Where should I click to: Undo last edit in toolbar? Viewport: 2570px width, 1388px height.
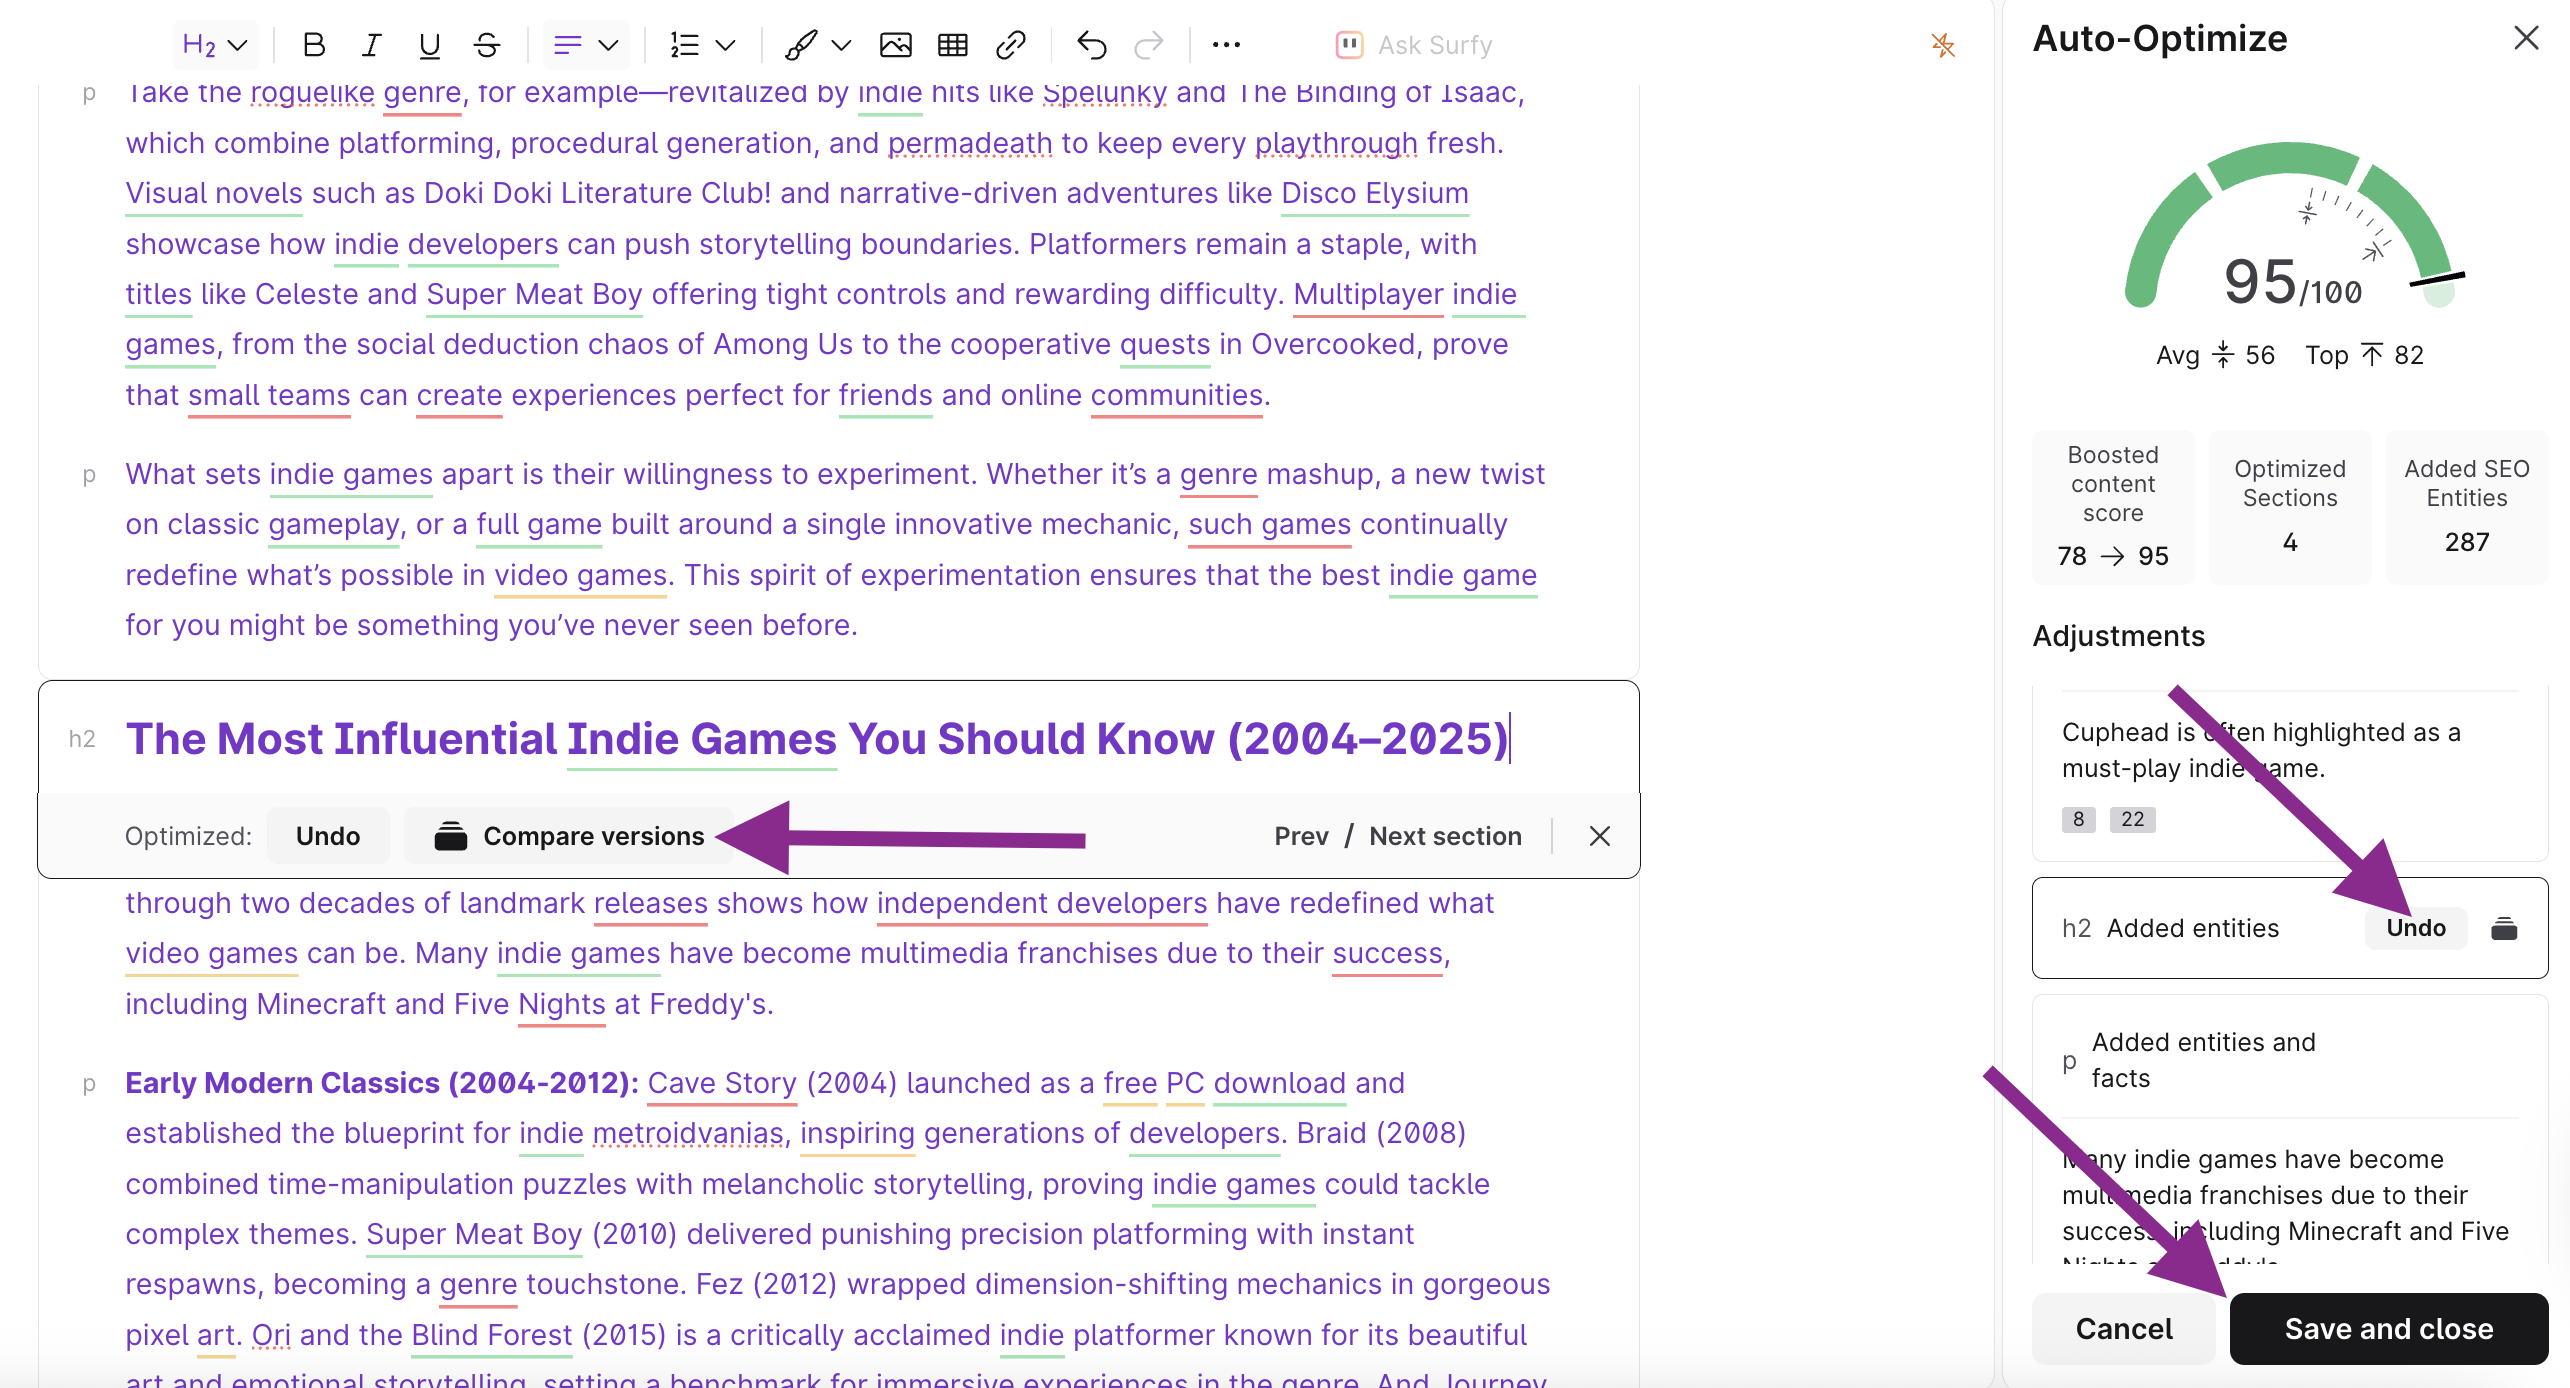[1091, 45]
